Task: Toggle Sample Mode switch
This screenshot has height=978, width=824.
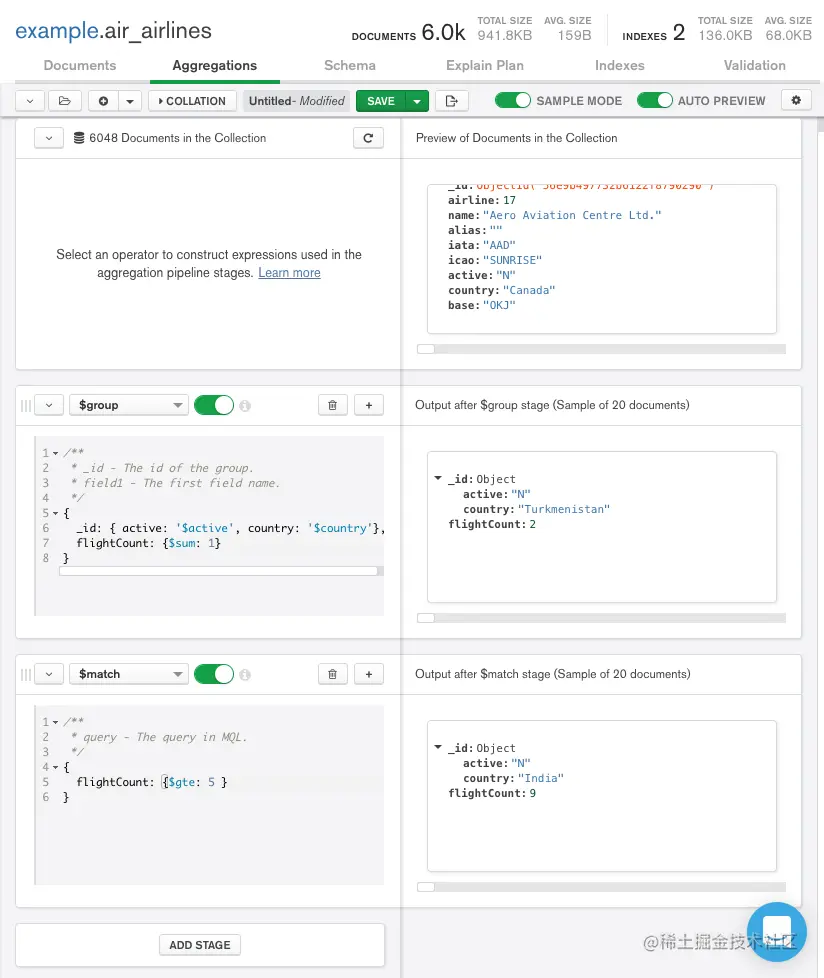Action: click(x=513, y=100)
